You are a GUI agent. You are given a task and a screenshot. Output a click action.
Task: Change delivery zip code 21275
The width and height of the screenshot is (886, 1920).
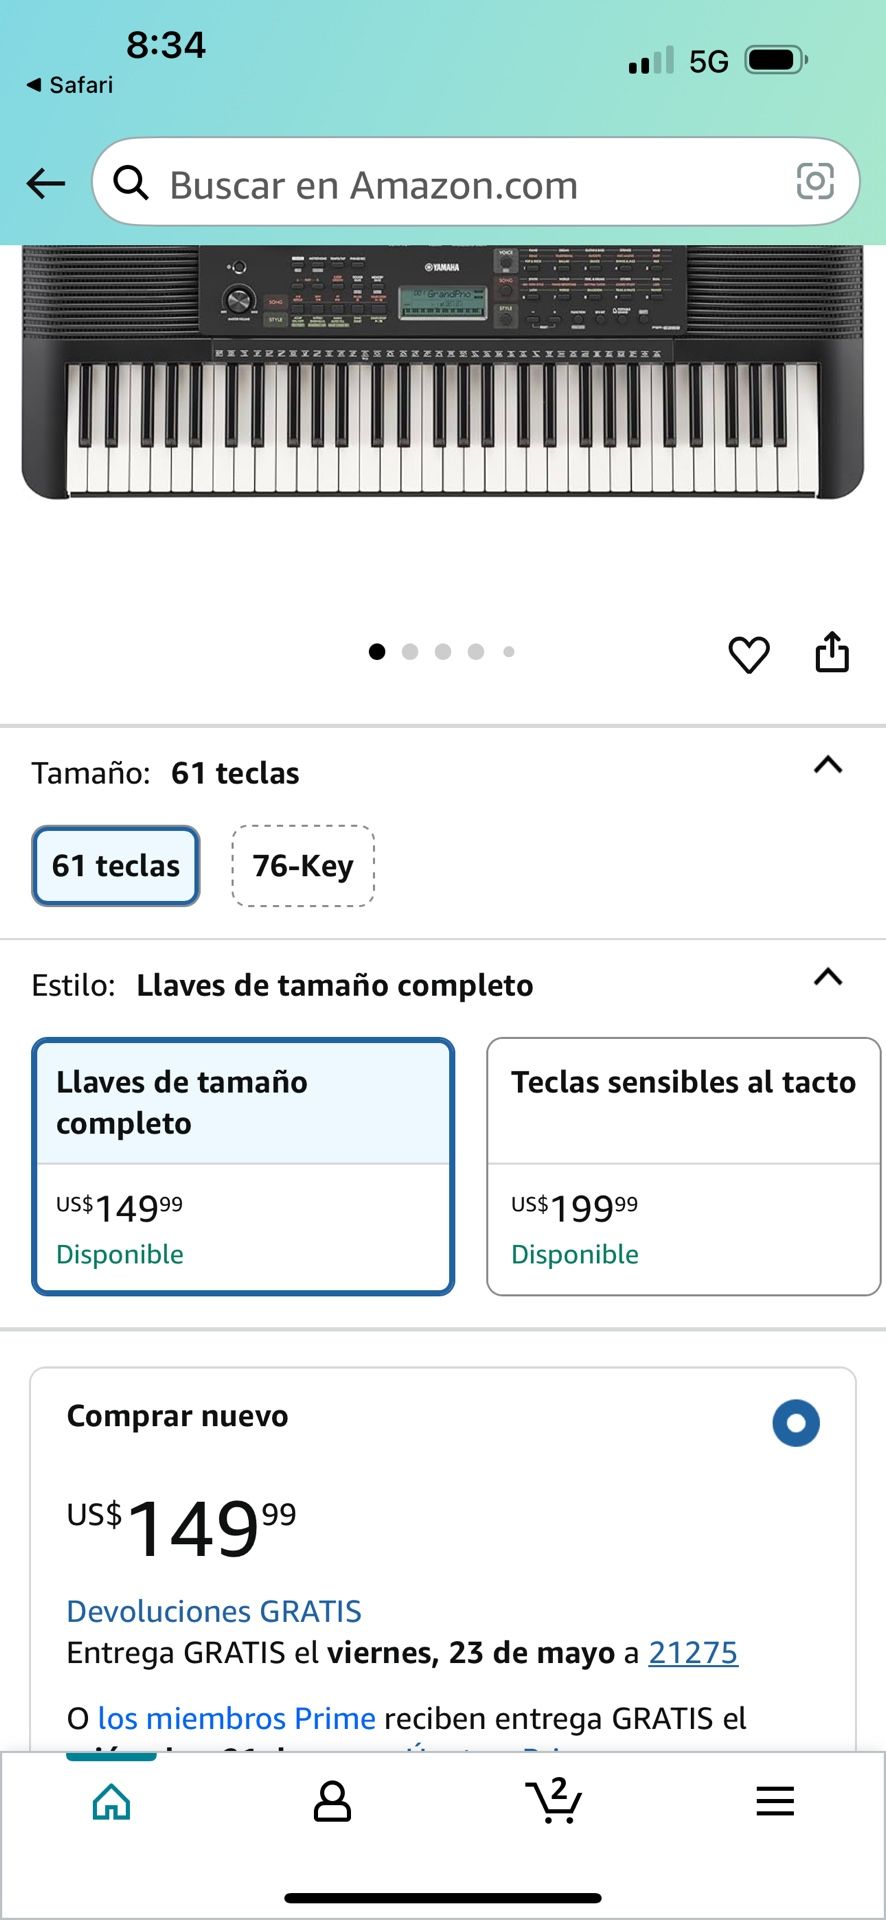(693, 1653)
